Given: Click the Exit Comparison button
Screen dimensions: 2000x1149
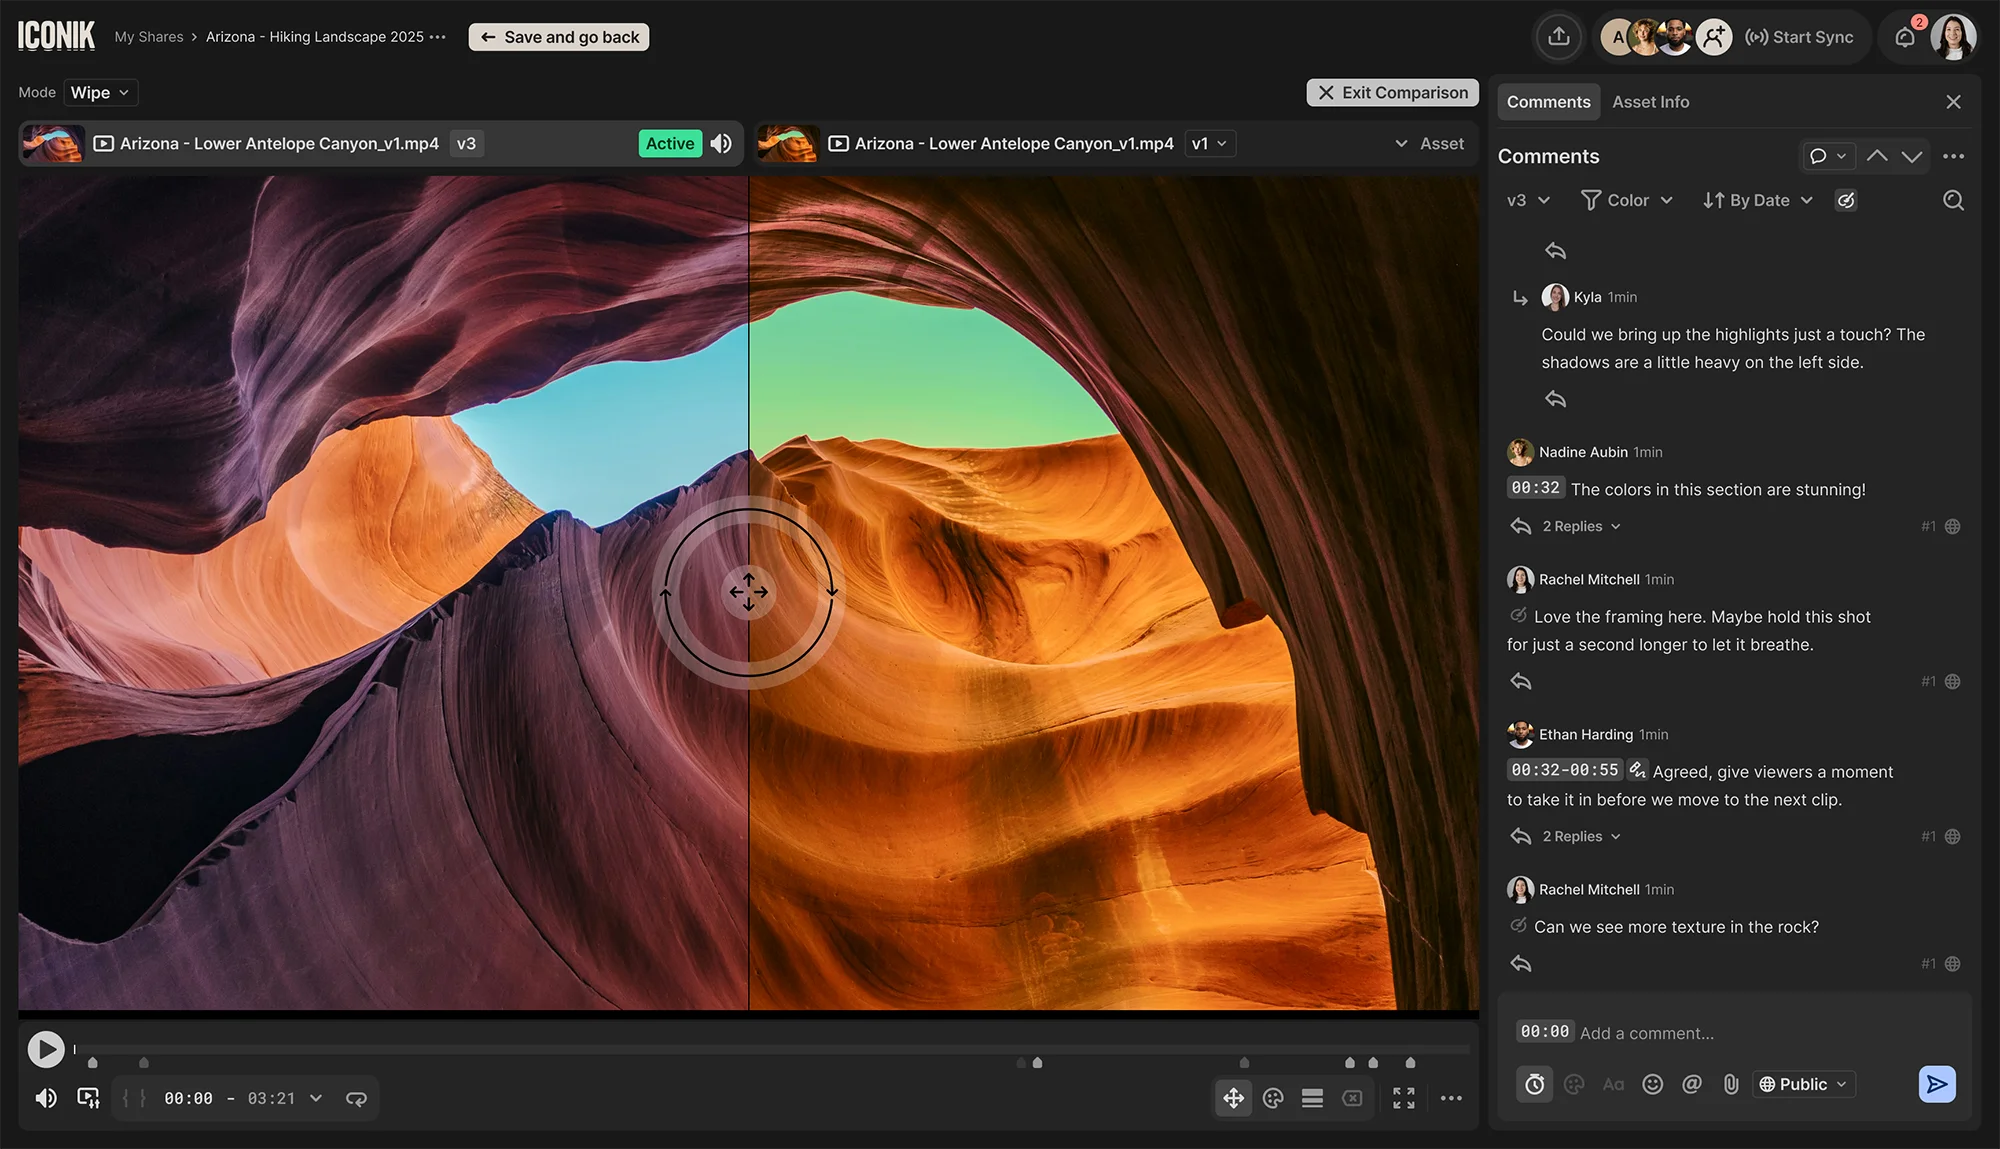Looking at the screenshot, I should coord(1392,92).
